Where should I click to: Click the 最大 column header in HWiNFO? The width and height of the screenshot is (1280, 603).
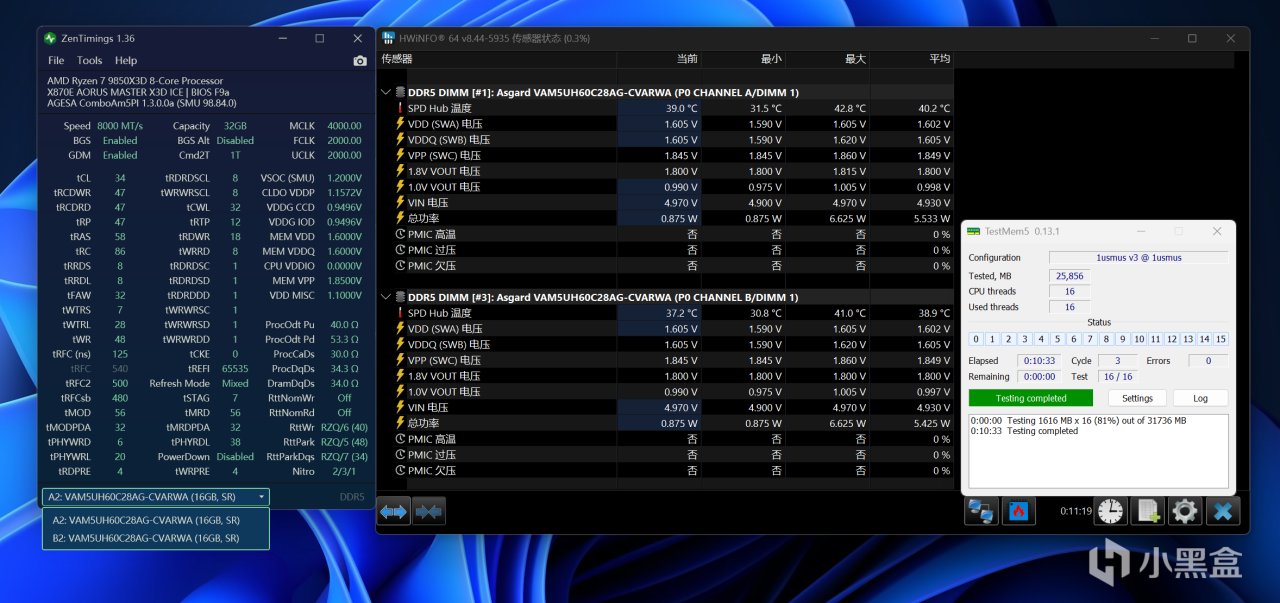(x=854, y=59)
